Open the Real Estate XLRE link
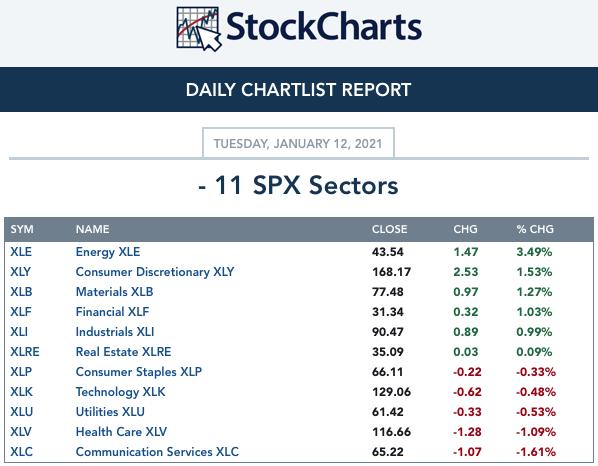598x466 pixels. click(124, 352)
